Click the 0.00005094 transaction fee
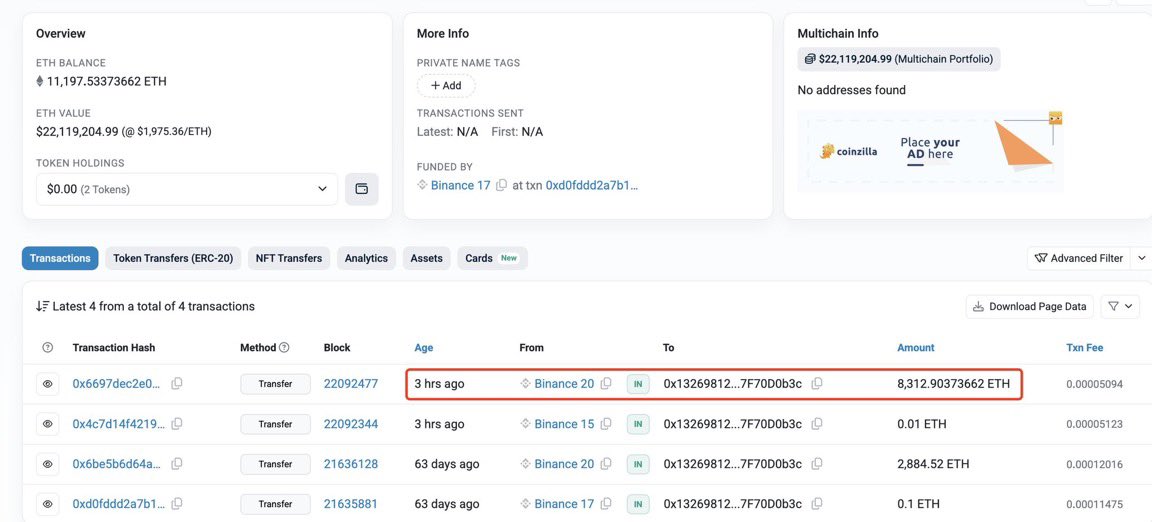Screen dimensions: 1152x522 coord(1094,384)
